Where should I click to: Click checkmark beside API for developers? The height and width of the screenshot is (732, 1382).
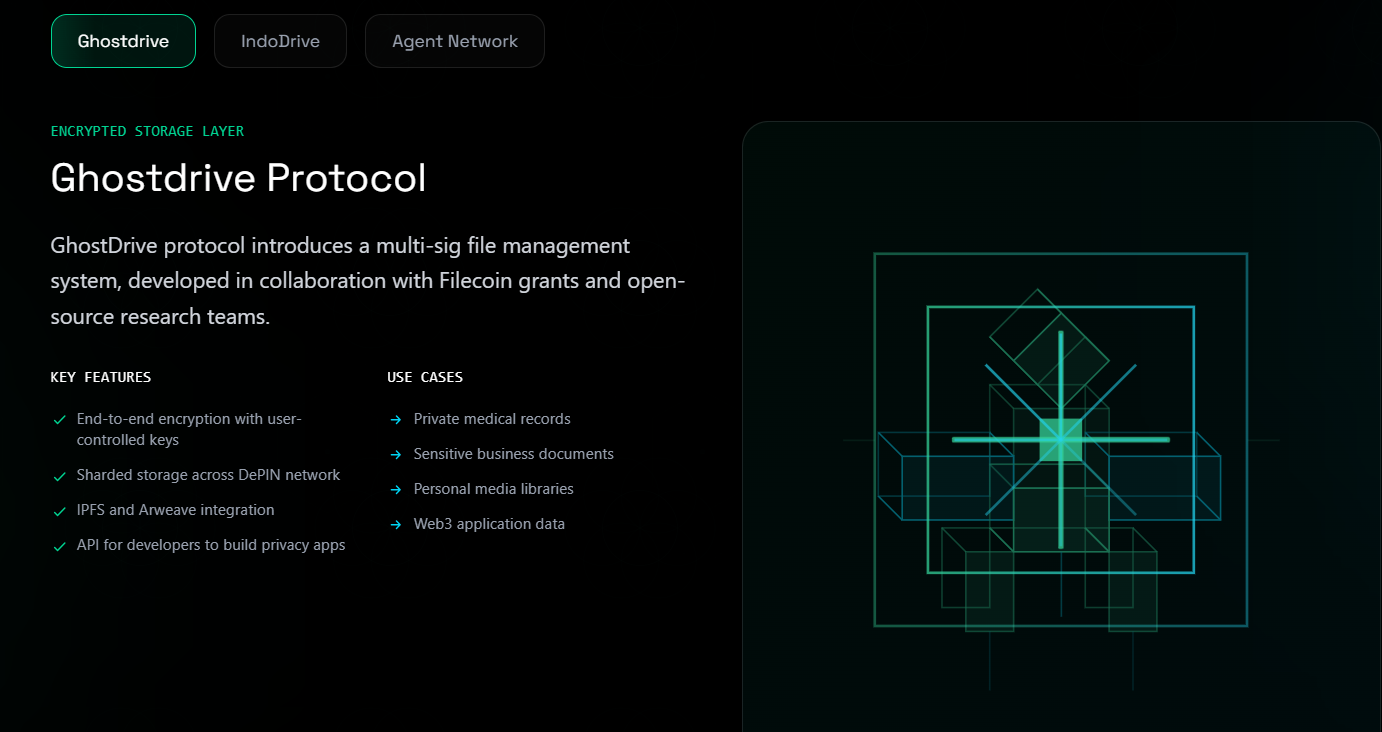click(x=60, y=546)
